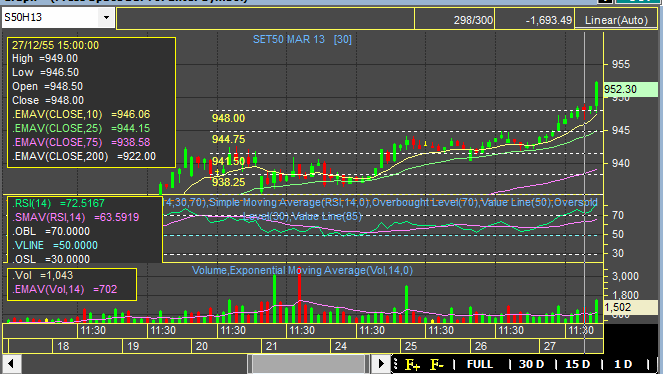The image size is (664, 374).
Task: Switch chart range to 1 D
Action: pyautogui.click(x=623, y=364)
